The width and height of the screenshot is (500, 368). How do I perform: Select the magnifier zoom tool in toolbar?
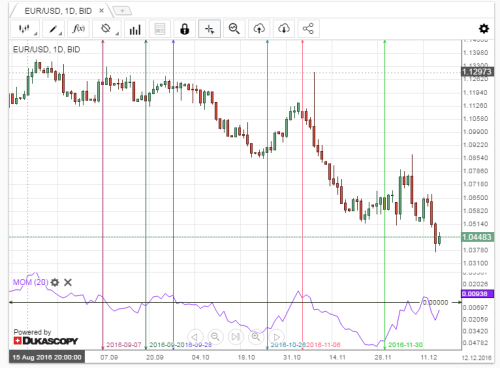click(x=234, y=29)
